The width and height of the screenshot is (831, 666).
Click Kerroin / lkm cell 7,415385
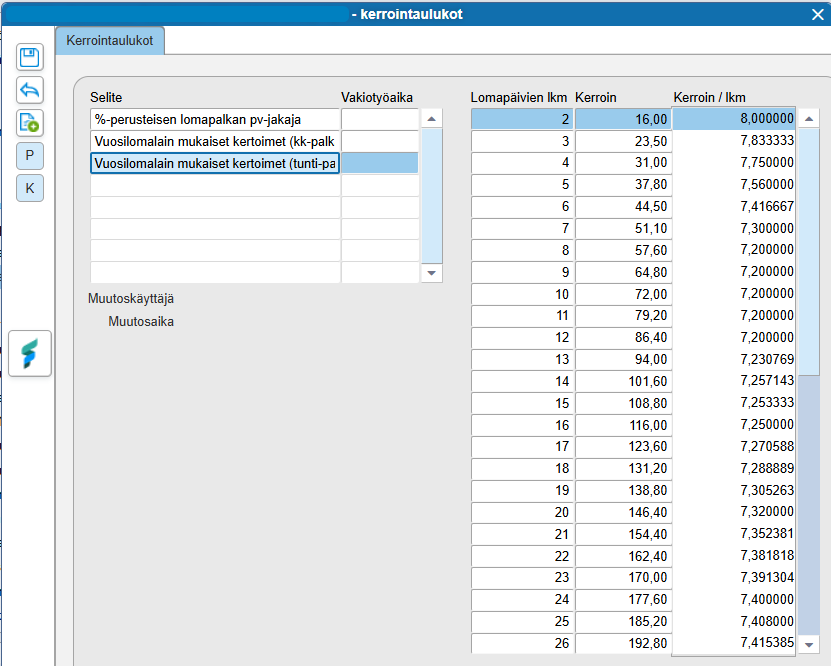click(x=733, y=643)
